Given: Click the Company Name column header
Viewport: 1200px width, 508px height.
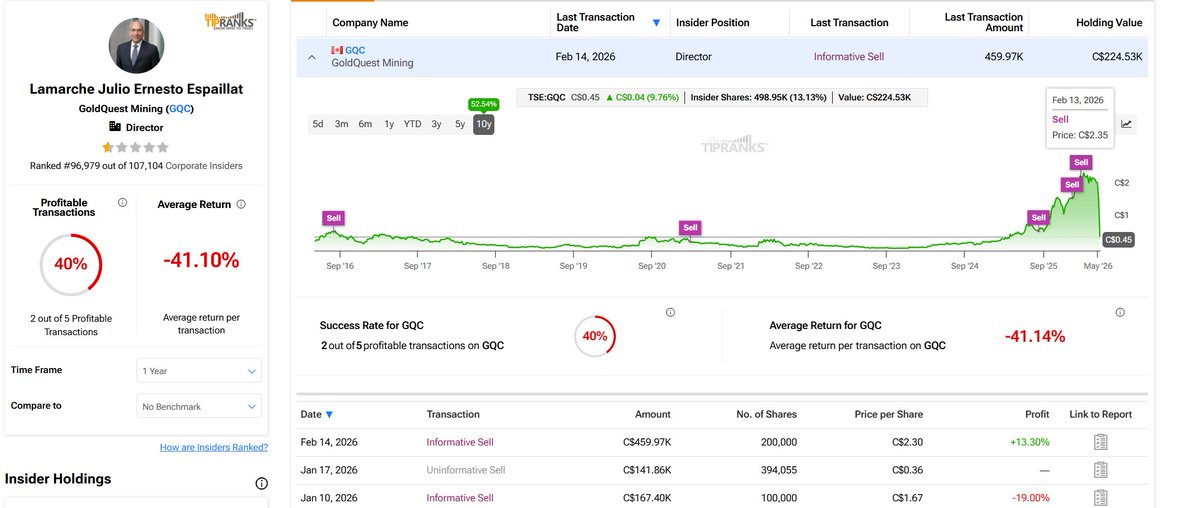Looking at the screenshot, I should point(370,22).
